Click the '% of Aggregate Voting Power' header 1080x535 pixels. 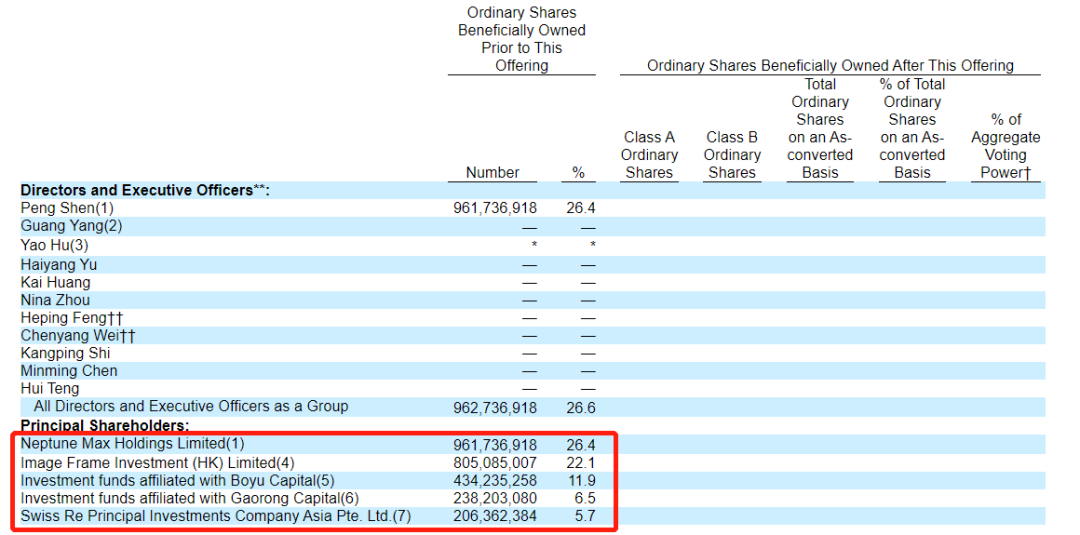[1005, 146]
